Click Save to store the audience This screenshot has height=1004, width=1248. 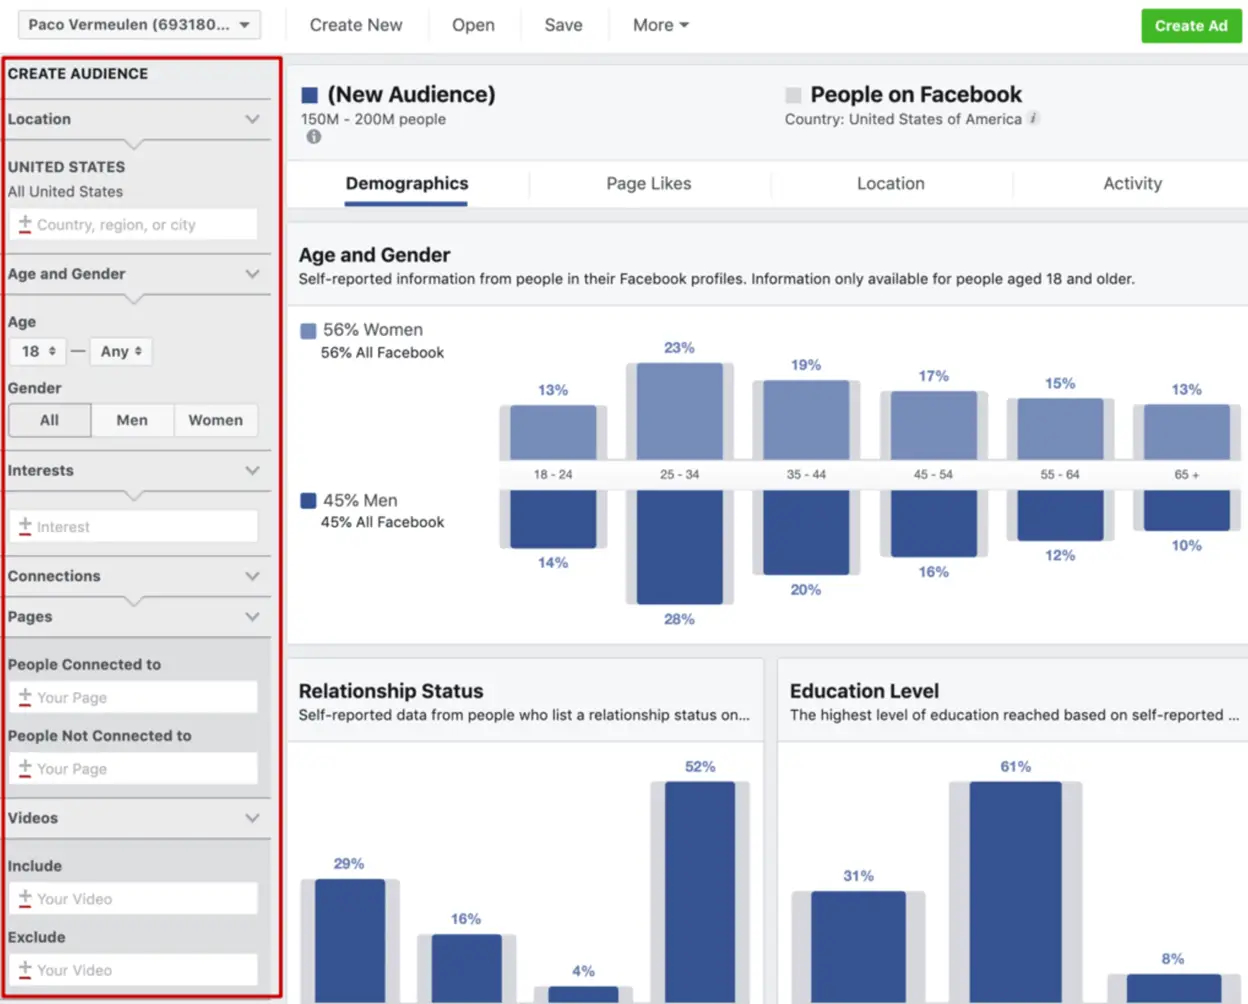[x=563, y=24]
